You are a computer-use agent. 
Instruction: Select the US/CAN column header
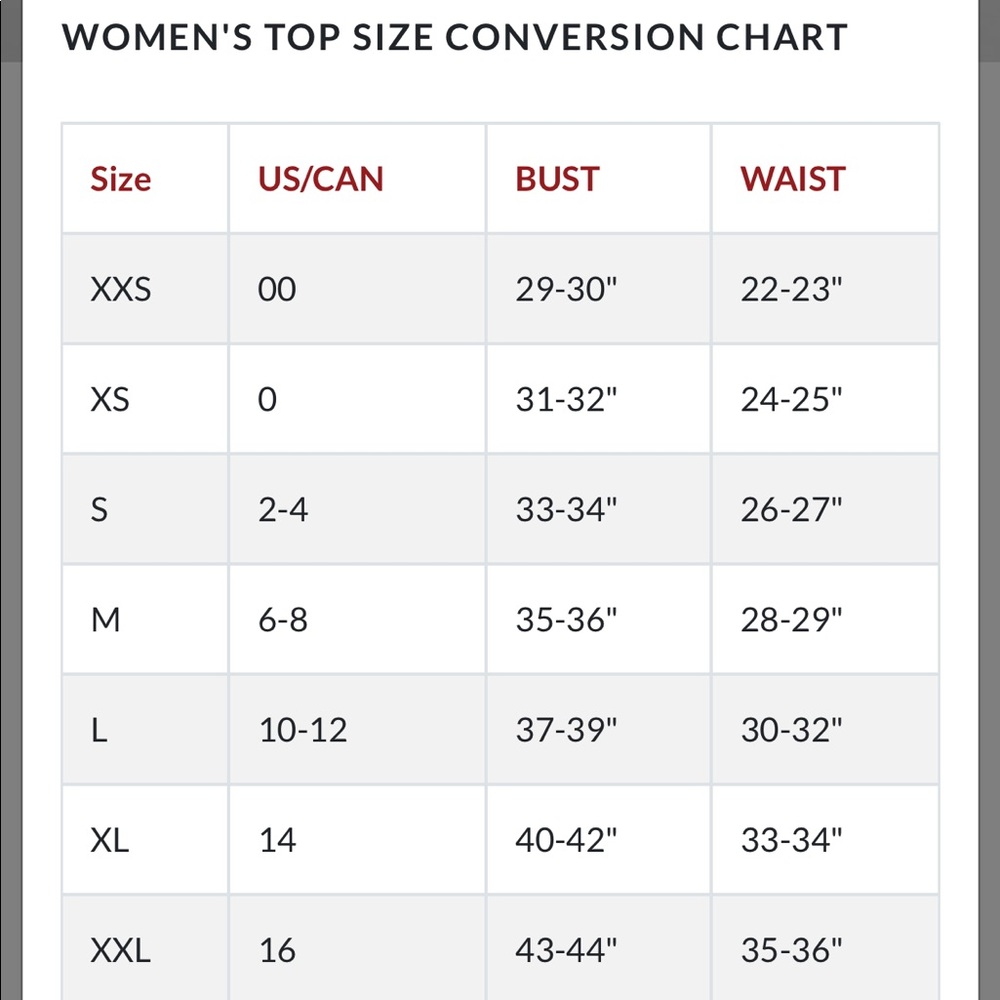tap(320, 179)
